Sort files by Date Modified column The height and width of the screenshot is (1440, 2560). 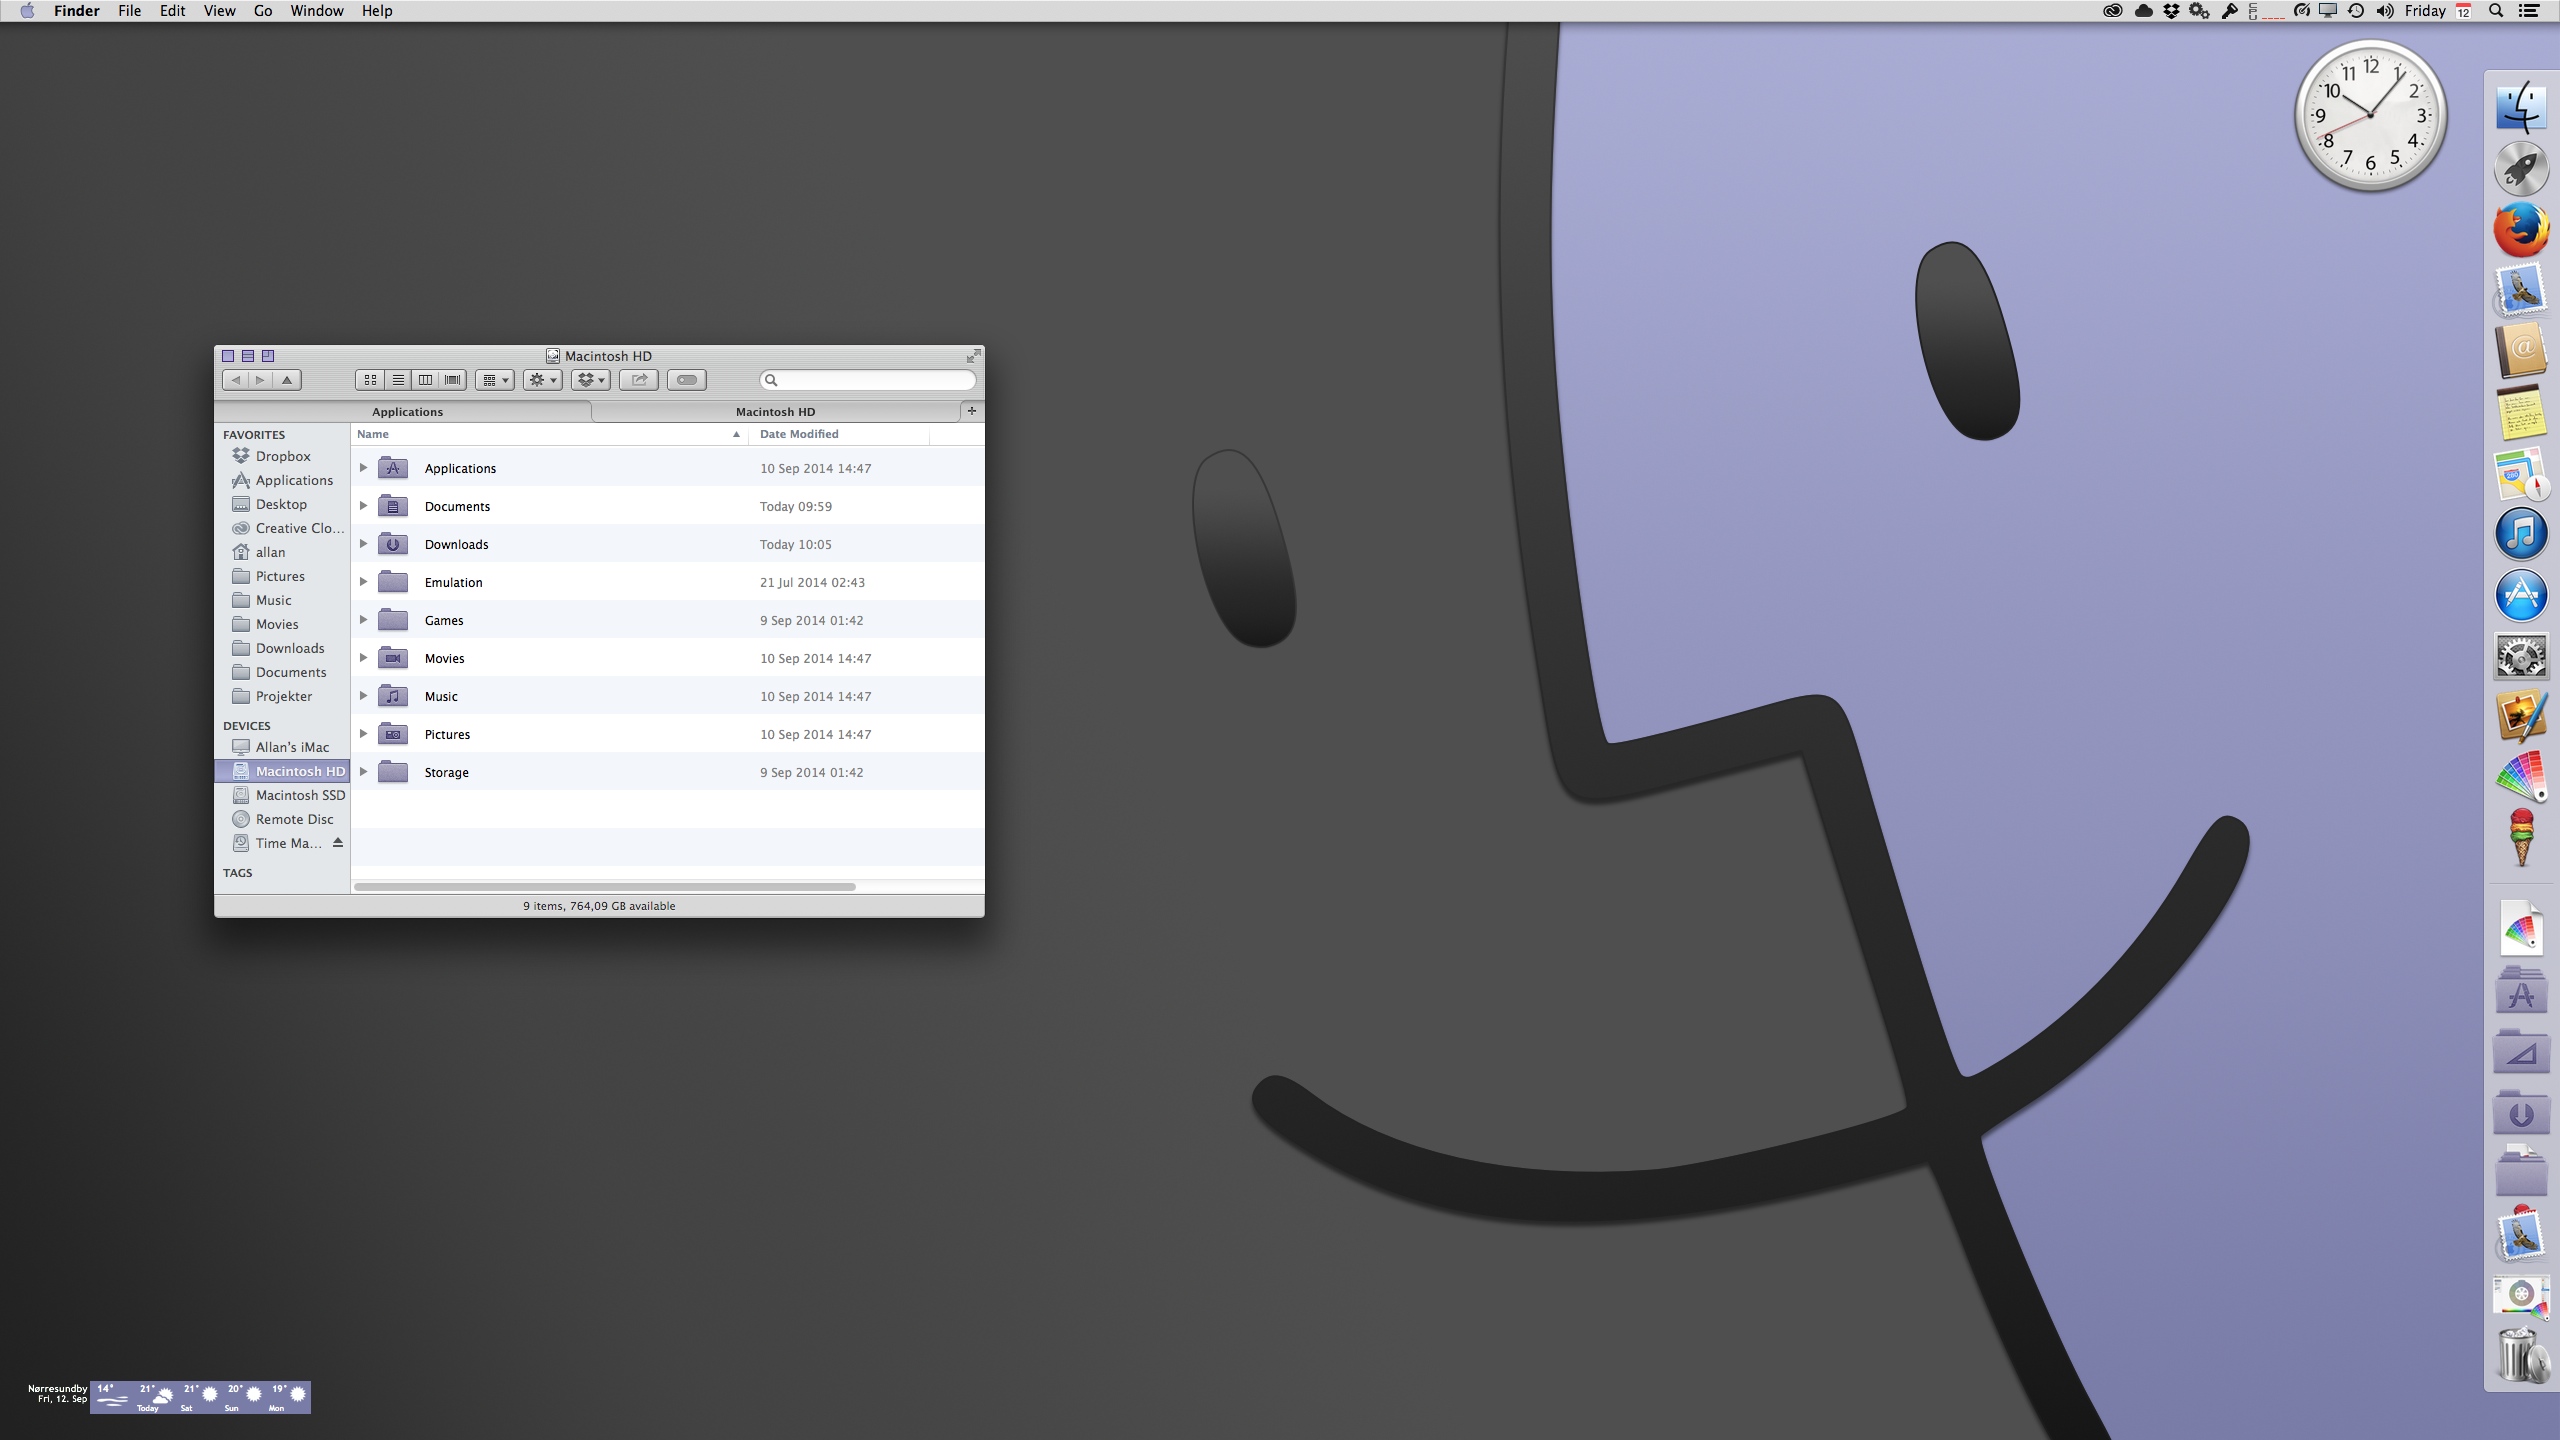coord(840,434)
